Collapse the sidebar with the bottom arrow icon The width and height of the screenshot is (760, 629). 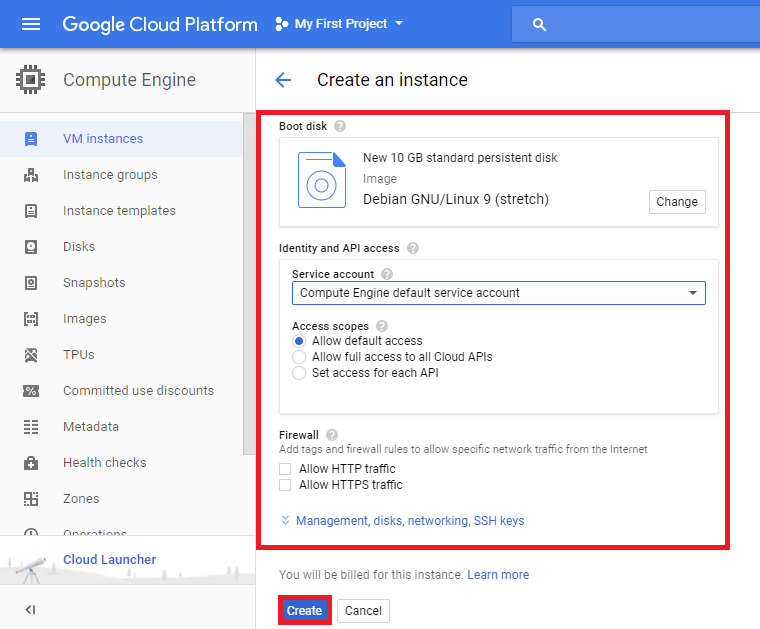point(30,610)
